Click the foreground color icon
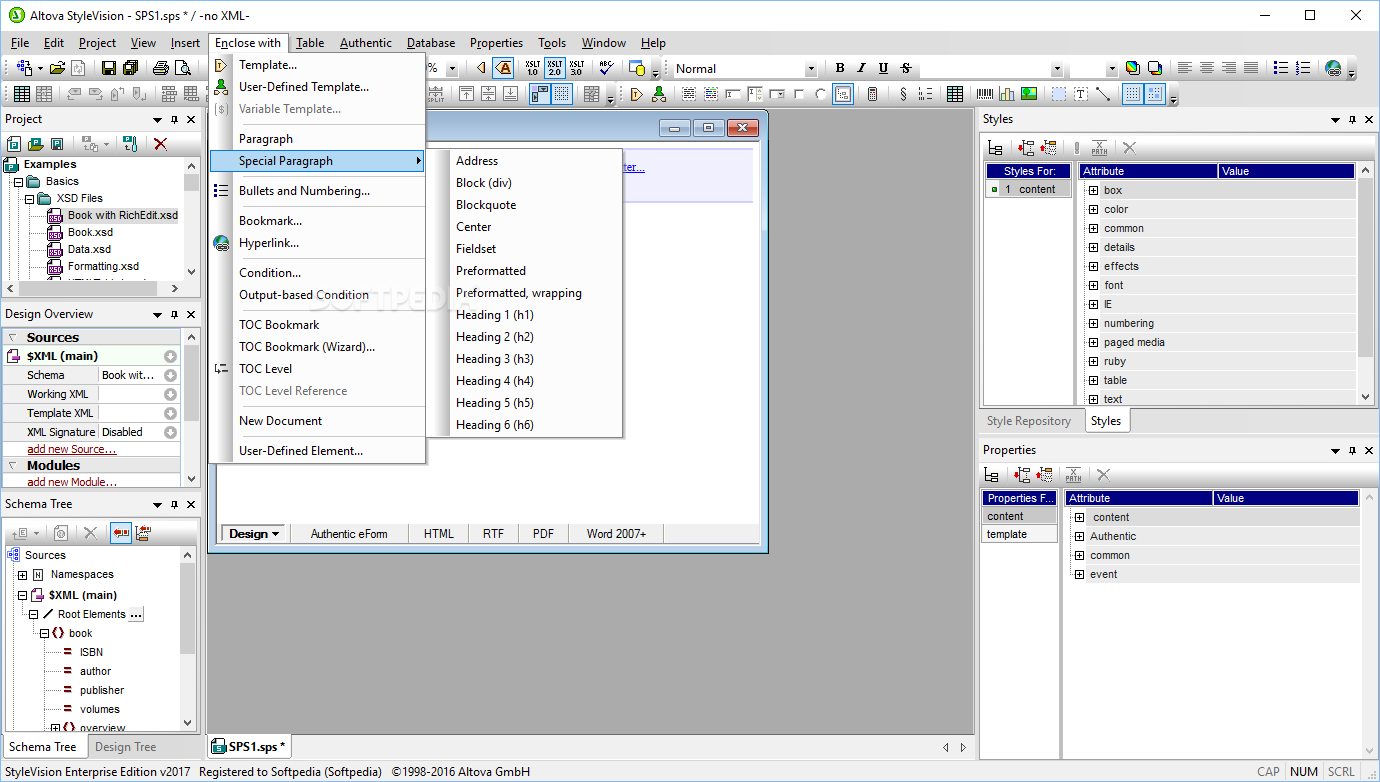 [1132, 68]
